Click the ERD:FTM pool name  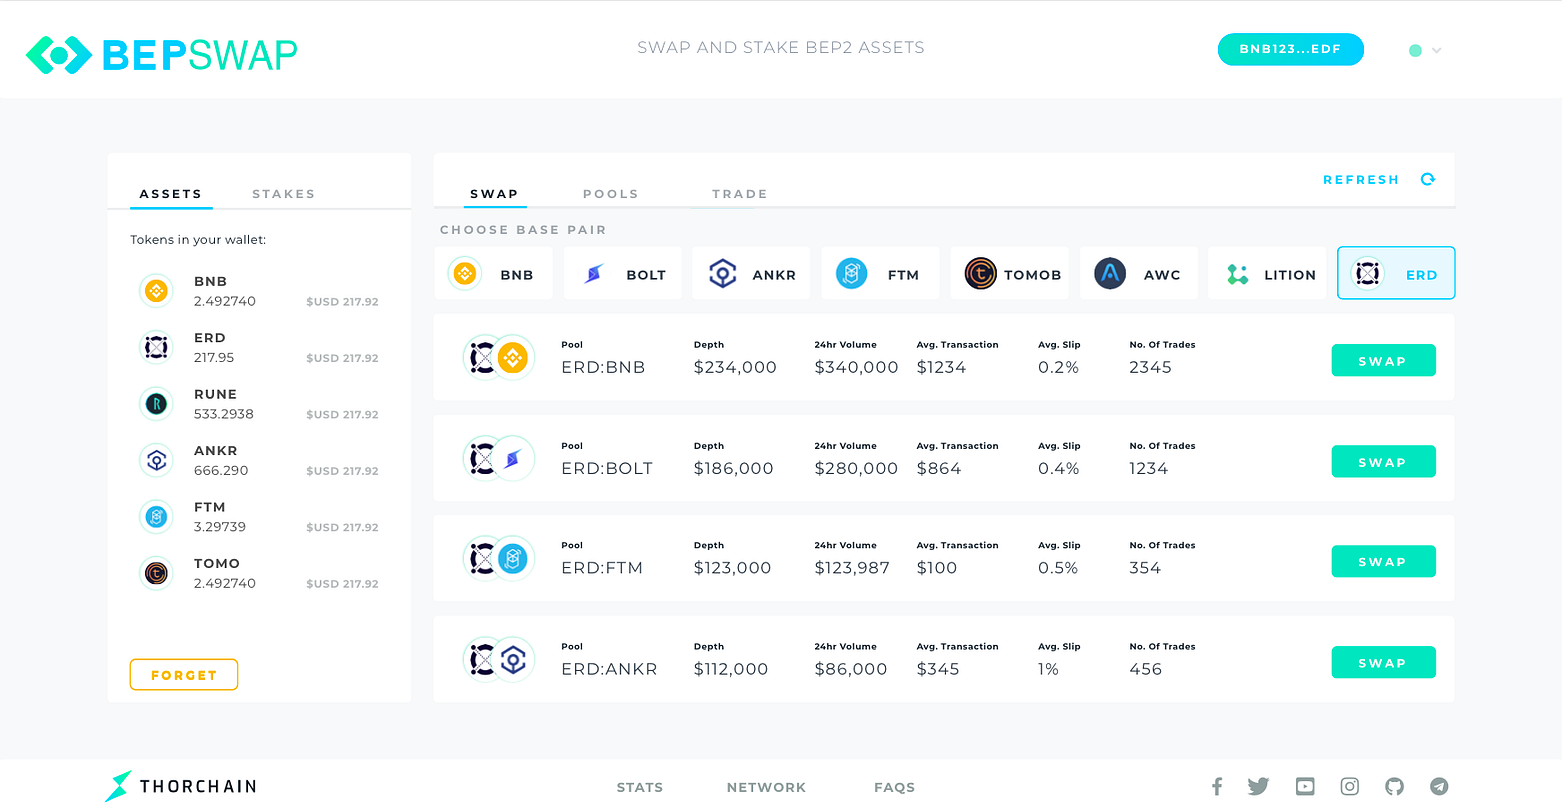(602, 568)
